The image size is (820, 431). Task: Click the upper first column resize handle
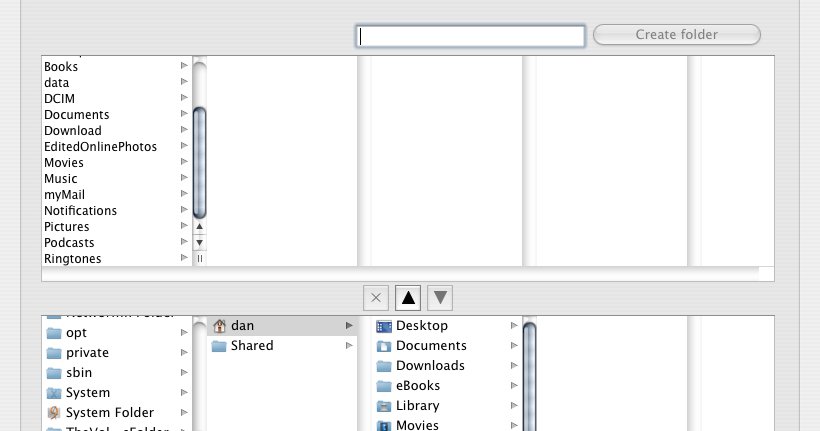[x=199, y=258]
